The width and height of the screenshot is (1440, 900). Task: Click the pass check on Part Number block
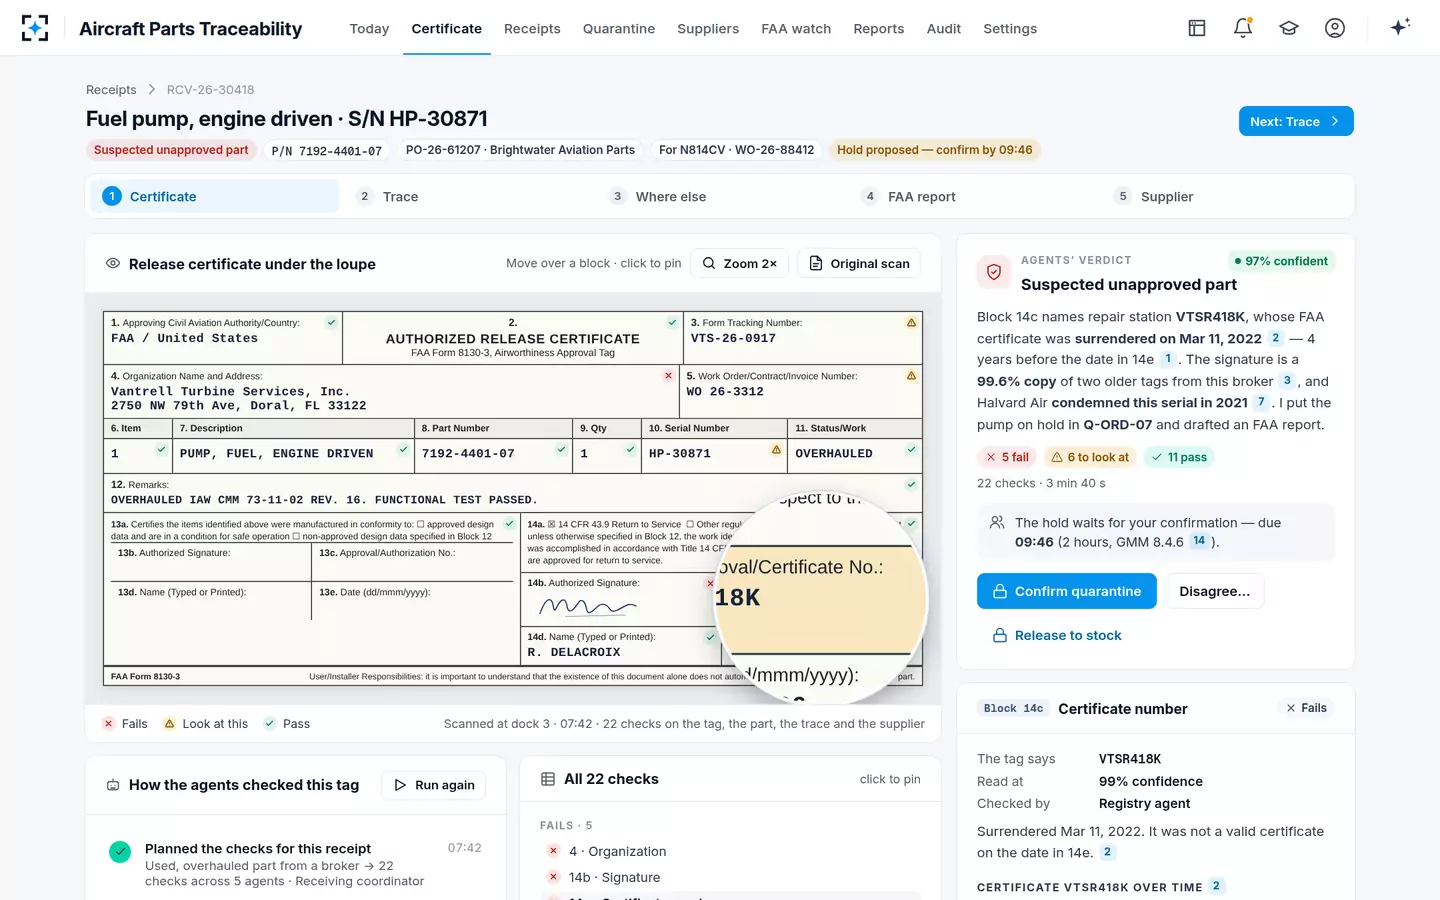[561, 450]
